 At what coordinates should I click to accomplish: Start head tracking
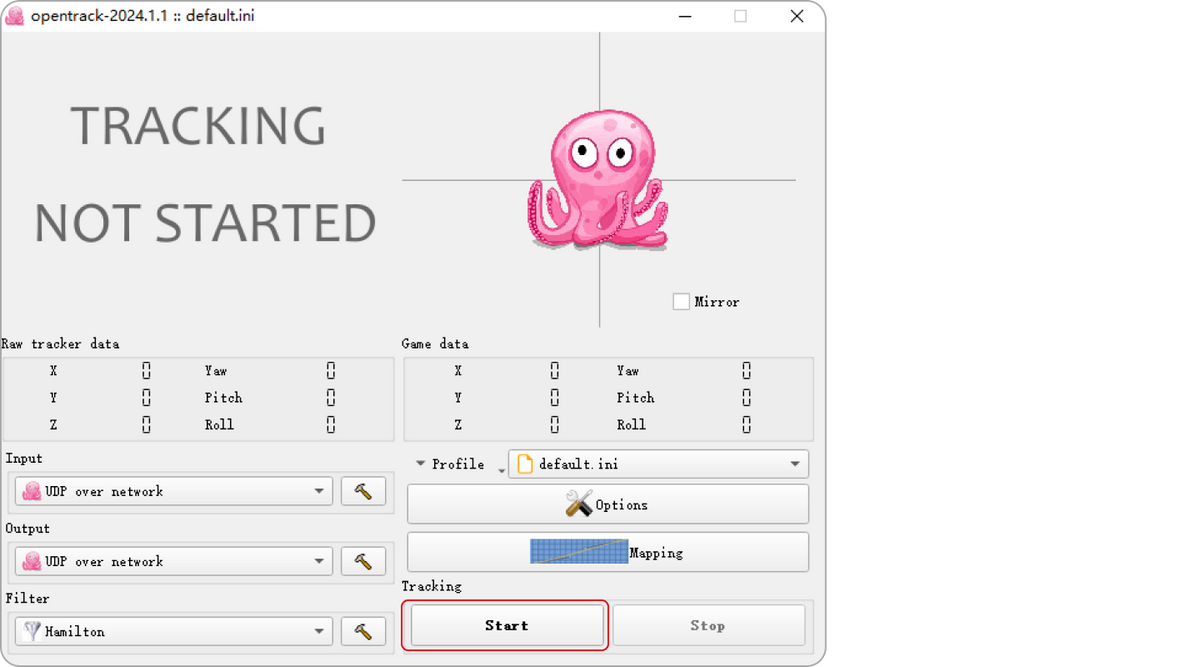point(507,625)
